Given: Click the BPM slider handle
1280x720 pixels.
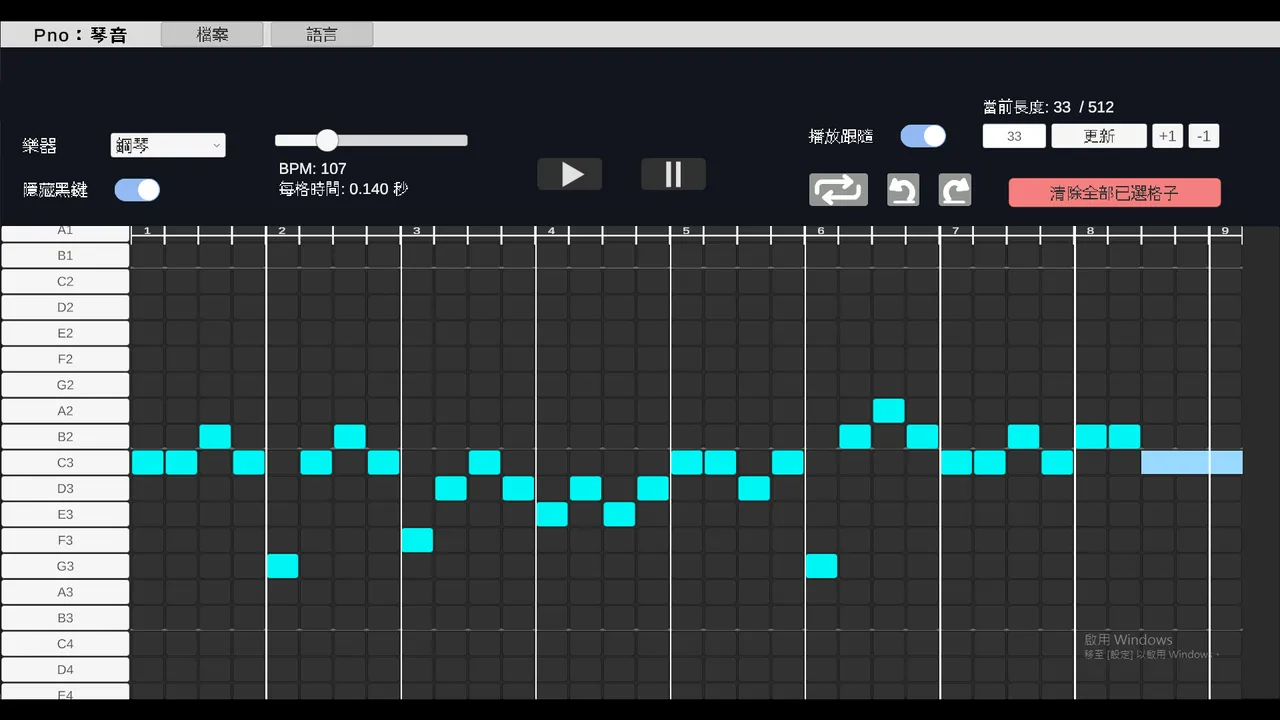Looking at the screenshot, I should 327,140.
